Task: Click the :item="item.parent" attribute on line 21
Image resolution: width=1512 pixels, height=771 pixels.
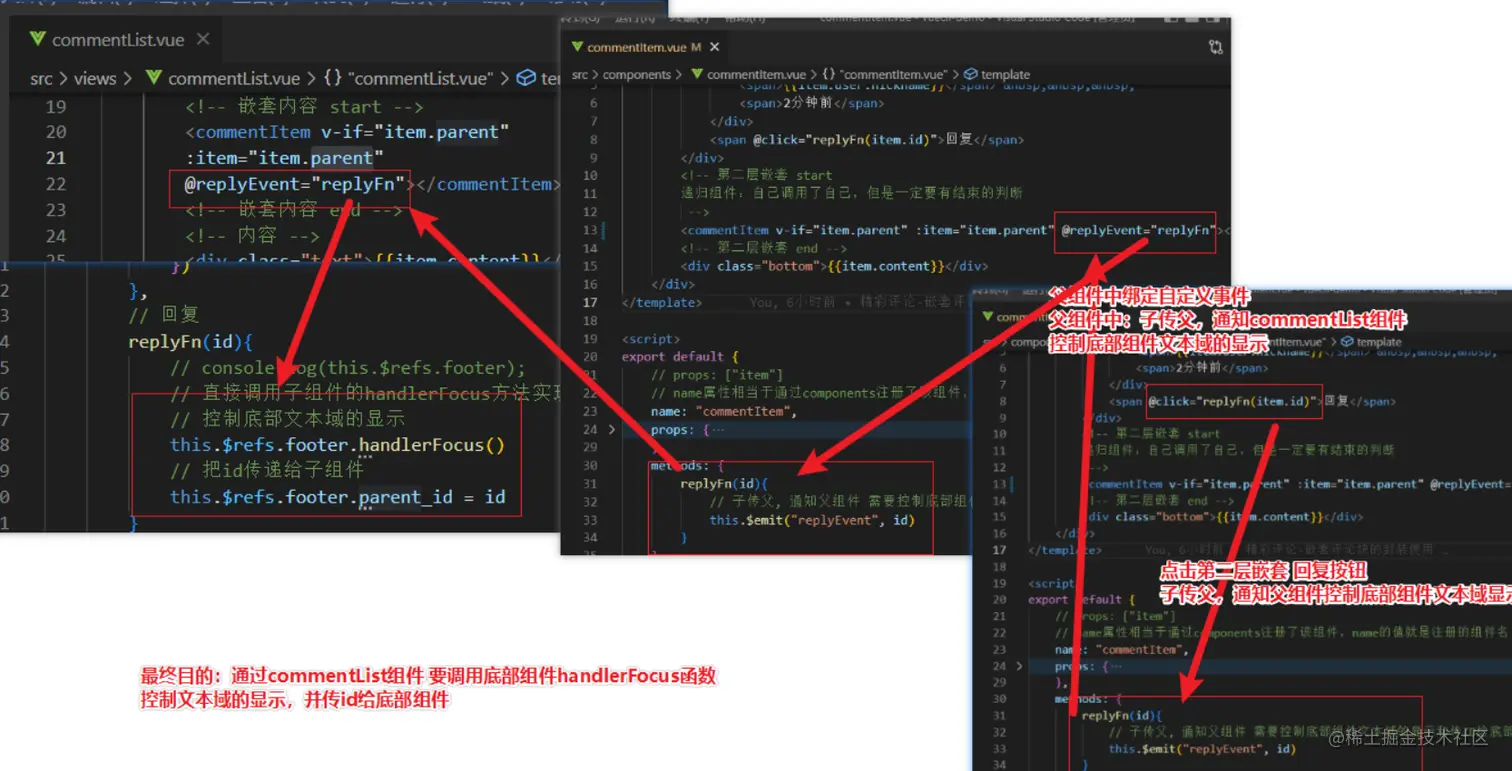Action: [285, 158]
